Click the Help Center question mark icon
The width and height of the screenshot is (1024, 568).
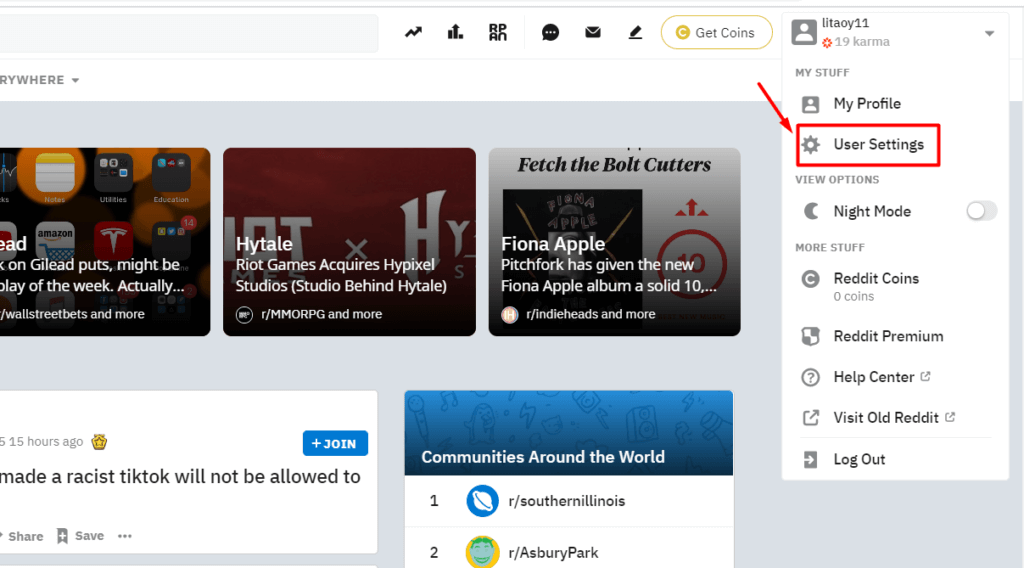coord(810,377)
